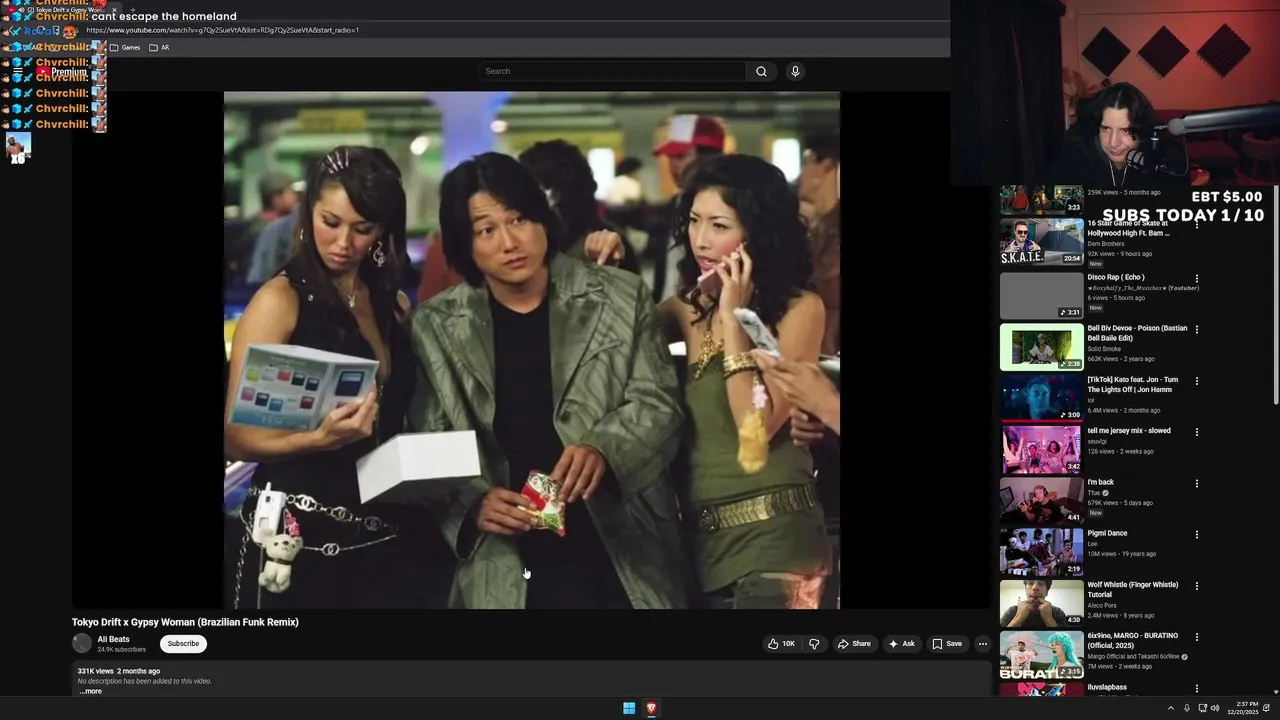Screen dimensions: 1280x720
Task: Open 6ix9ine BURATINO thumbnail
Action: click(1041, 654)
